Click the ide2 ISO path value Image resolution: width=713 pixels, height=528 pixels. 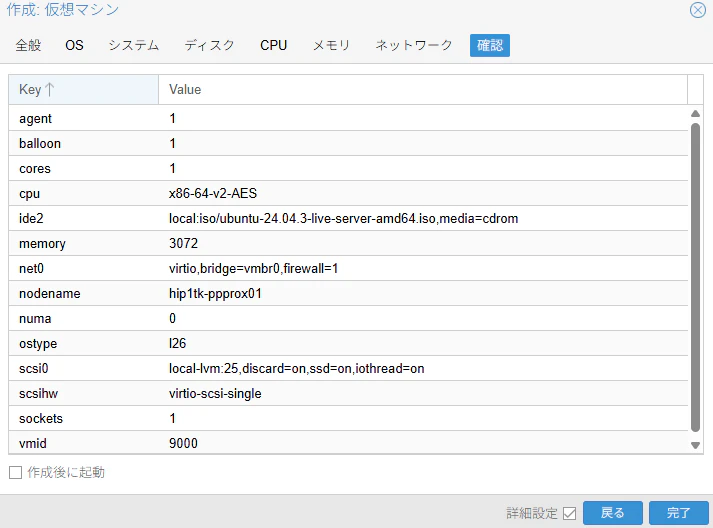pyautogui.click(x=343, y=218)
